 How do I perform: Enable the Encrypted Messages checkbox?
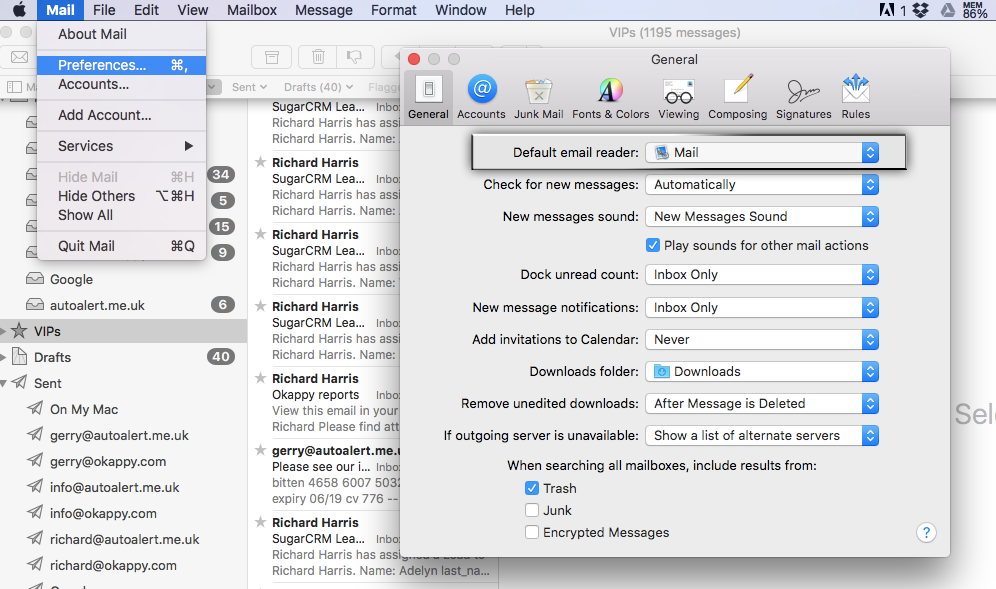pyautogui.click(x=532, y=532)
